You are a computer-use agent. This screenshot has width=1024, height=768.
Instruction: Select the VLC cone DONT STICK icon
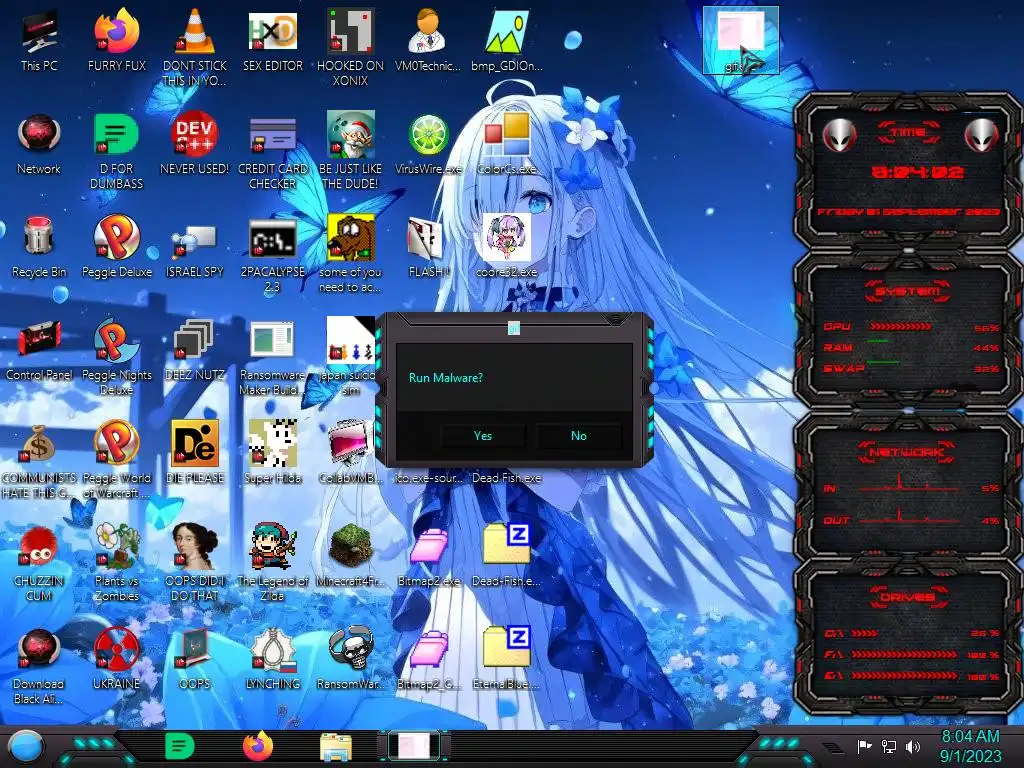(x=195, y=46)
